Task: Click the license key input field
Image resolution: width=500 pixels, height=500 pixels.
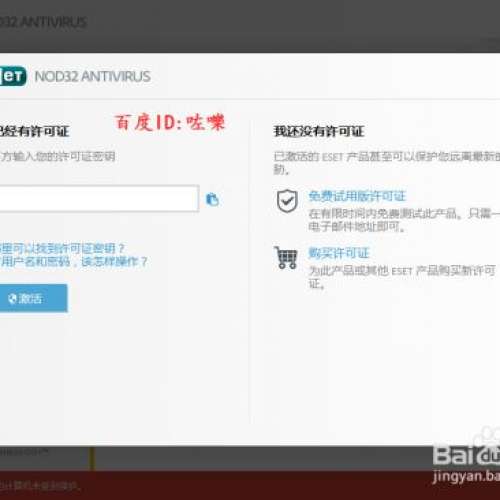Action: [99, 199]
